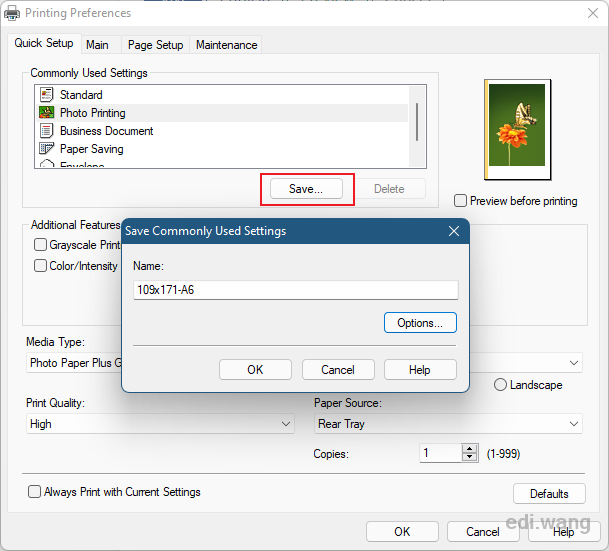Click the Name input field with 109x171-A6
The width and height of the screenshot is (609, 551).
click(296, 290)
